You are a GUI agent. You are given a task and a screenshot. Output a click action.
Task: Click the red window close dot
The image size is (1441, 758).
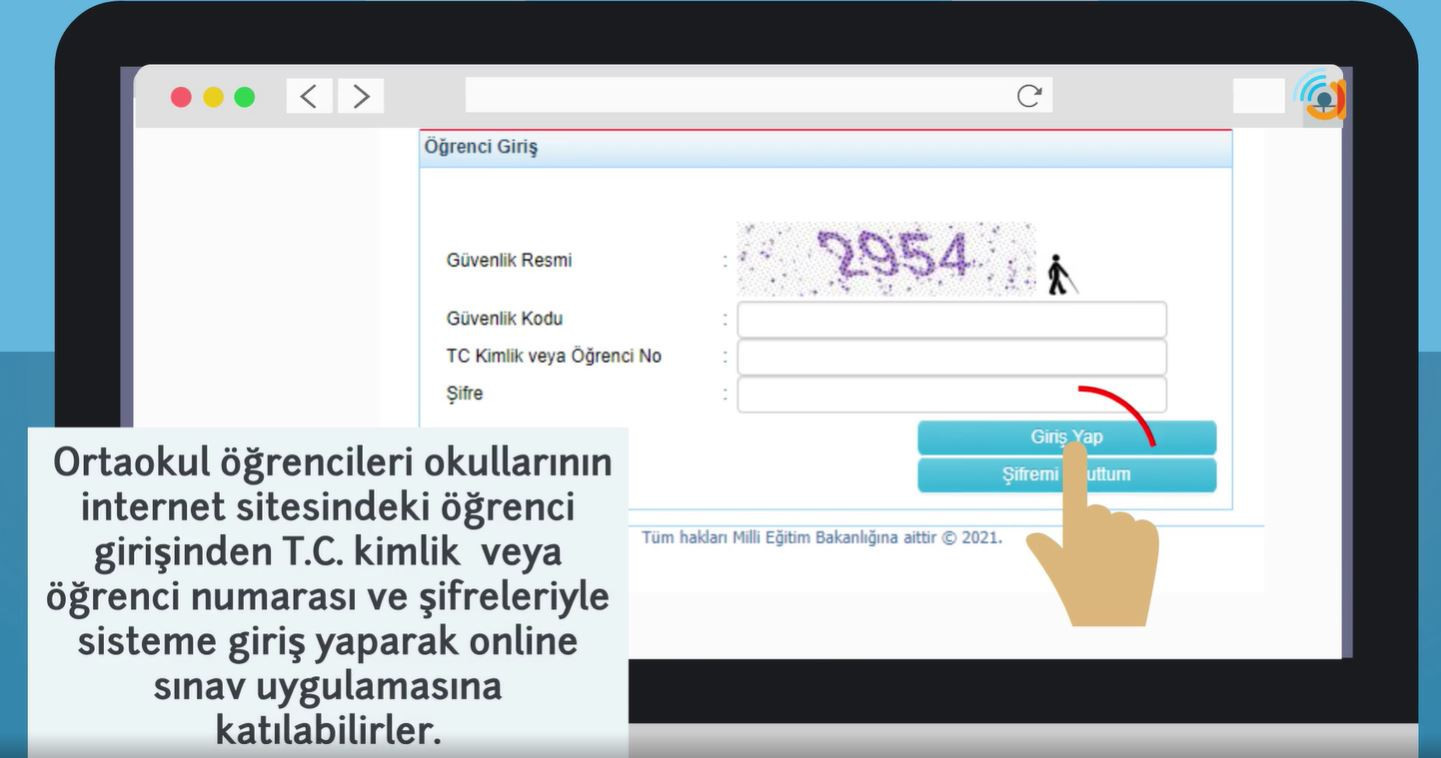[181, 97]
